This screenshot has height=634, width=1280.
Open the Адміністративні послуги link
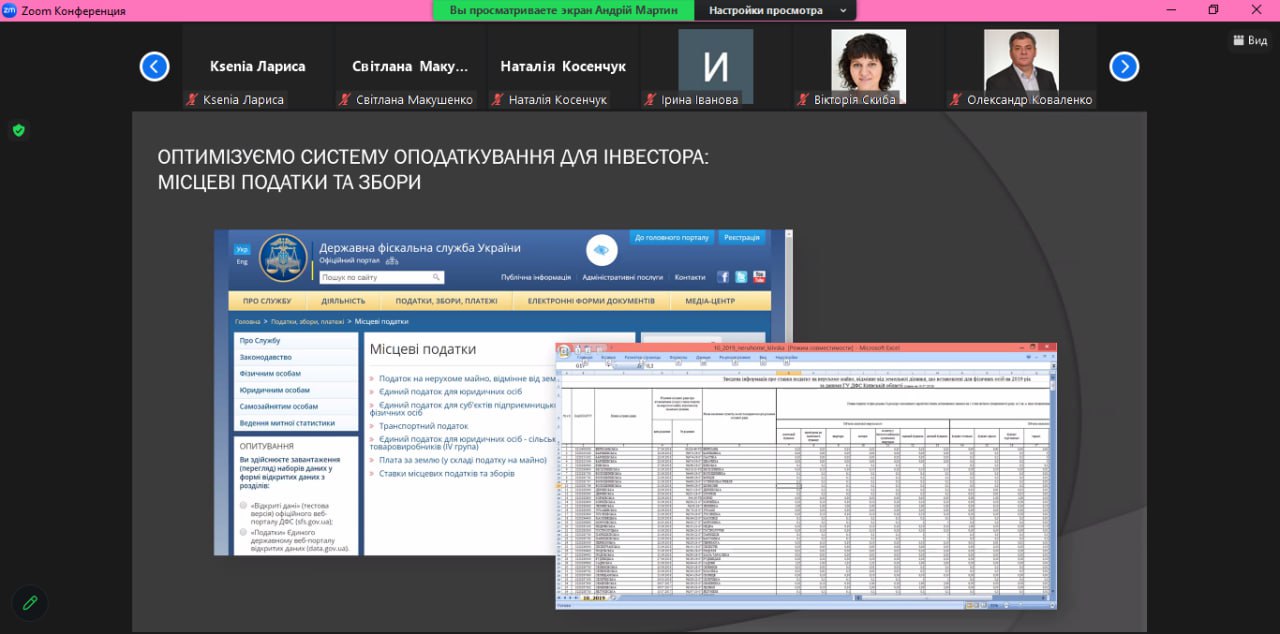pyautogui.click(x=623, y=277)
